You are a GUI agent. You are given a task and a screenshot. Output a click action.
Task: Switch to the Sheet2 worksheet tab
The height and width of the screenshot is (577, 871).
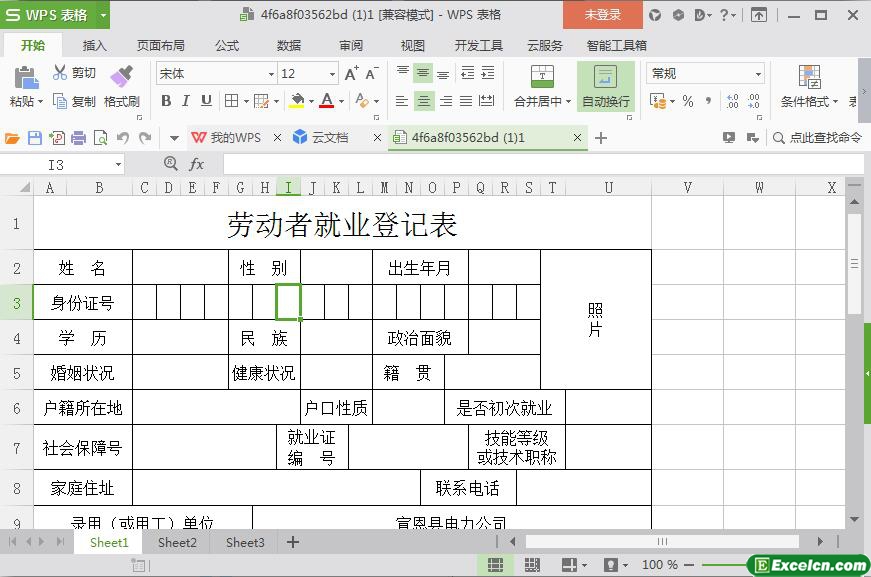(177, 542)
